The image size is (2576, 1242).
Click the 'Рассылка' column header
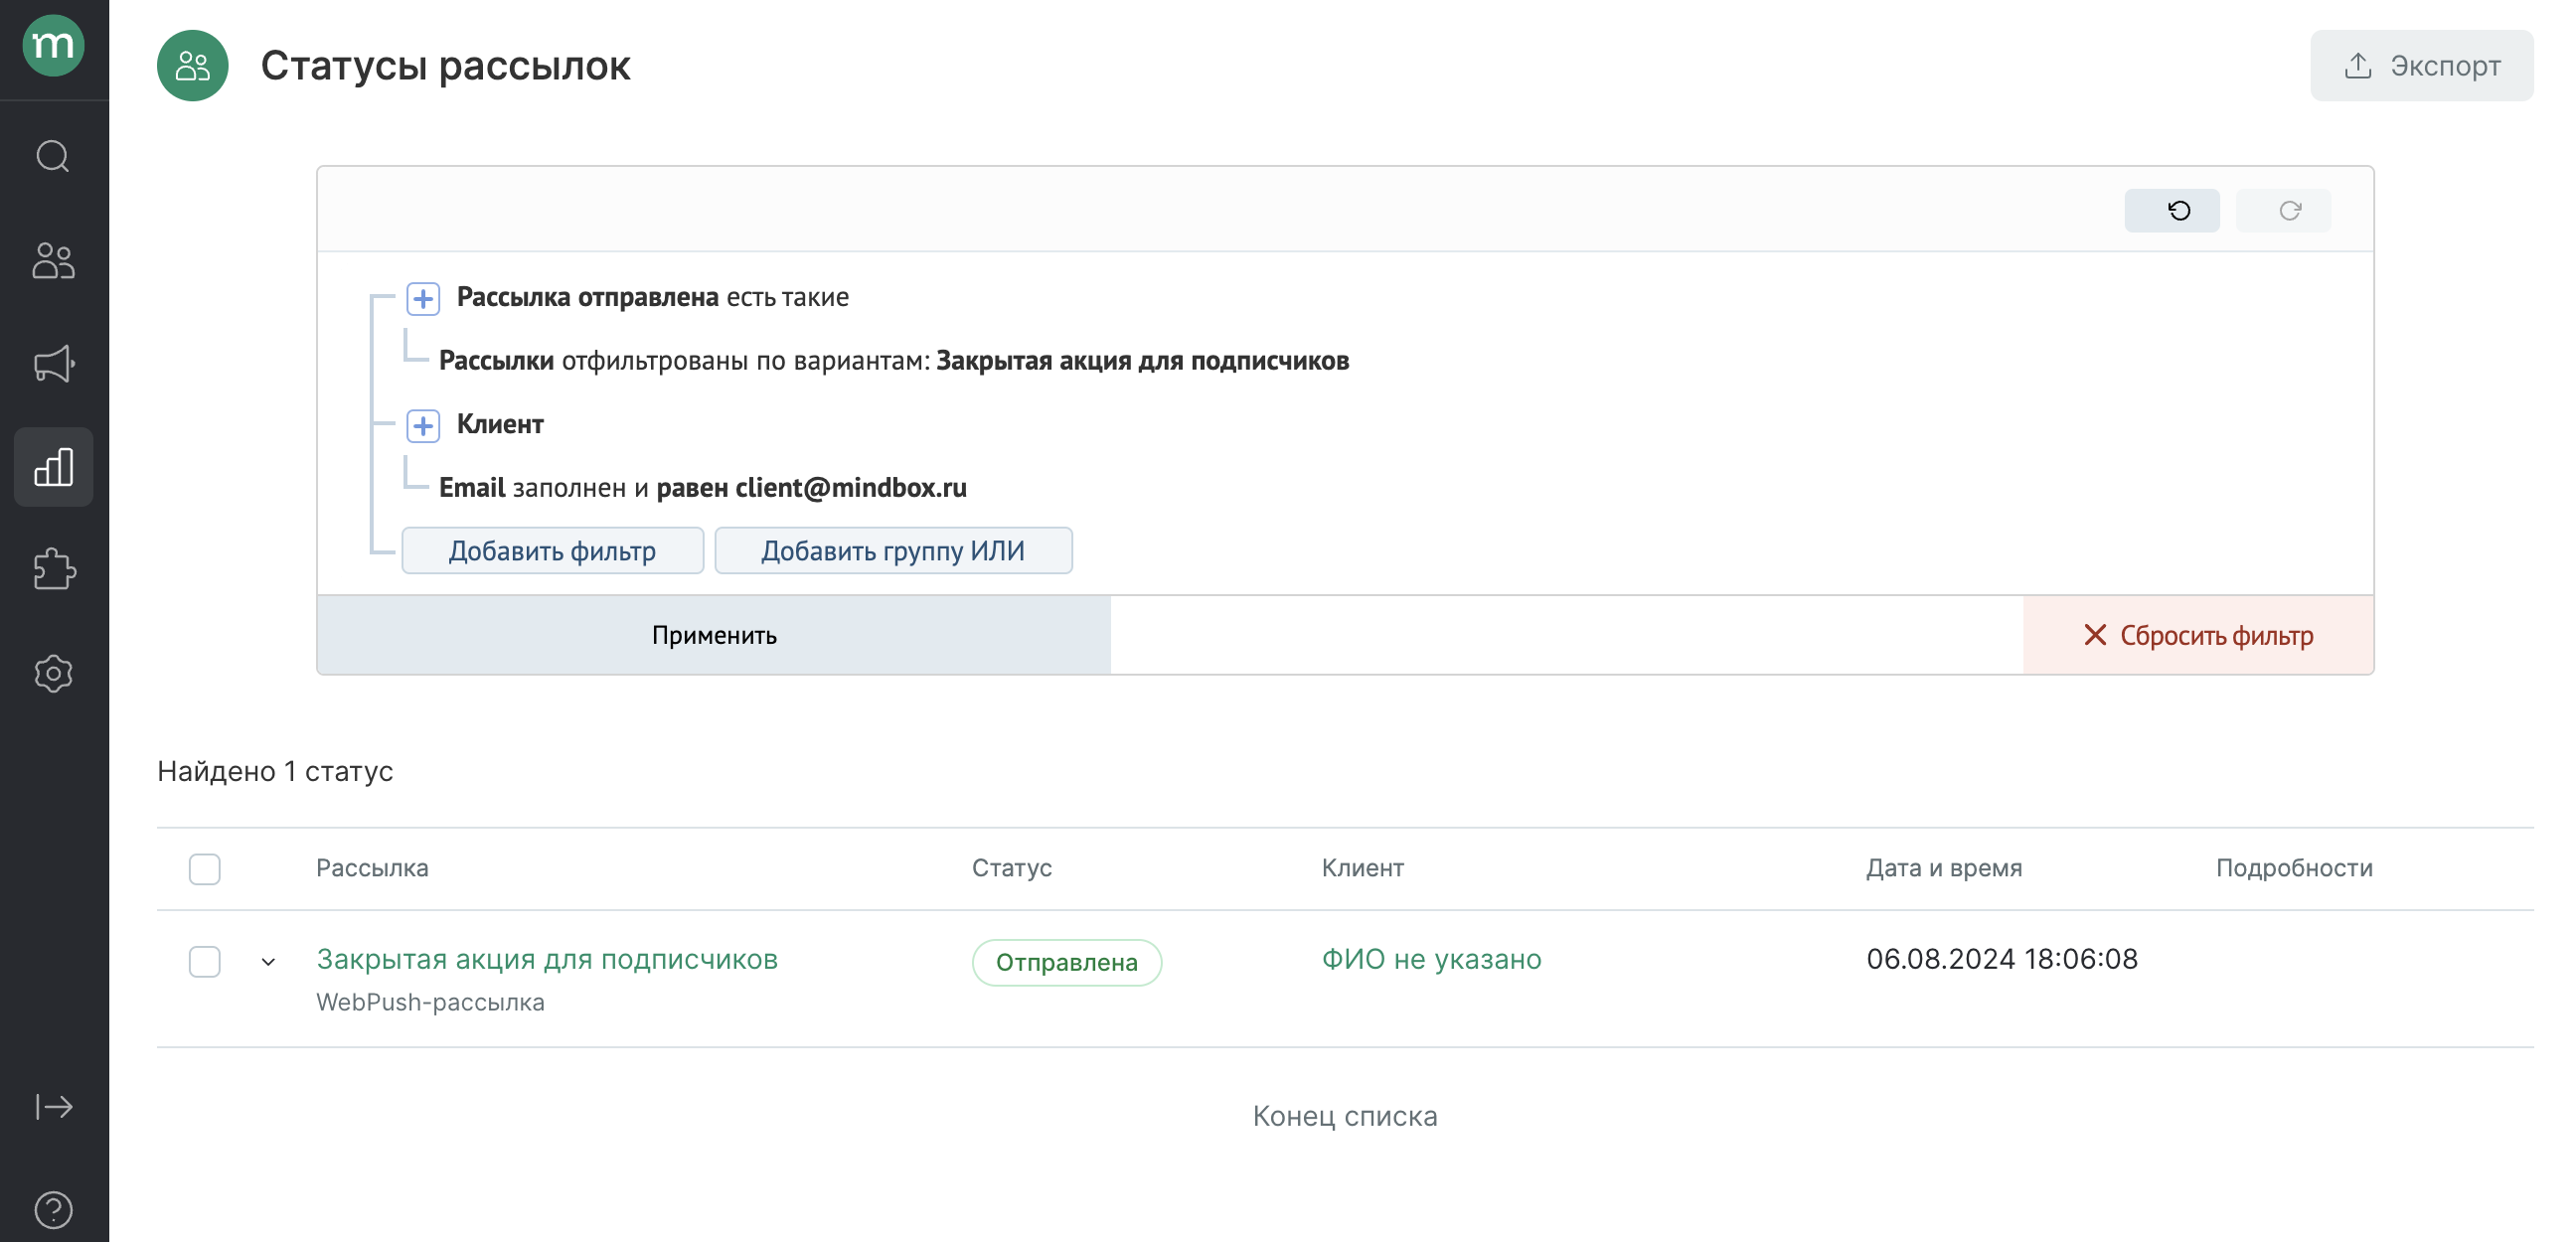[372, 868]
